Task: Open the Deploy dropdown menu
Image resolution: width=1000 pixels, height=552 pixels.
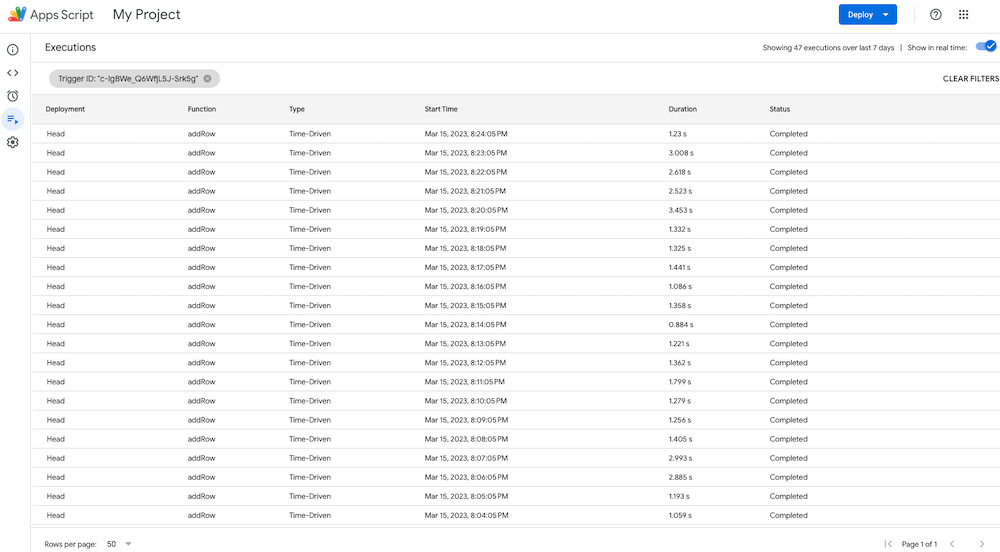Action: (867, 15)
